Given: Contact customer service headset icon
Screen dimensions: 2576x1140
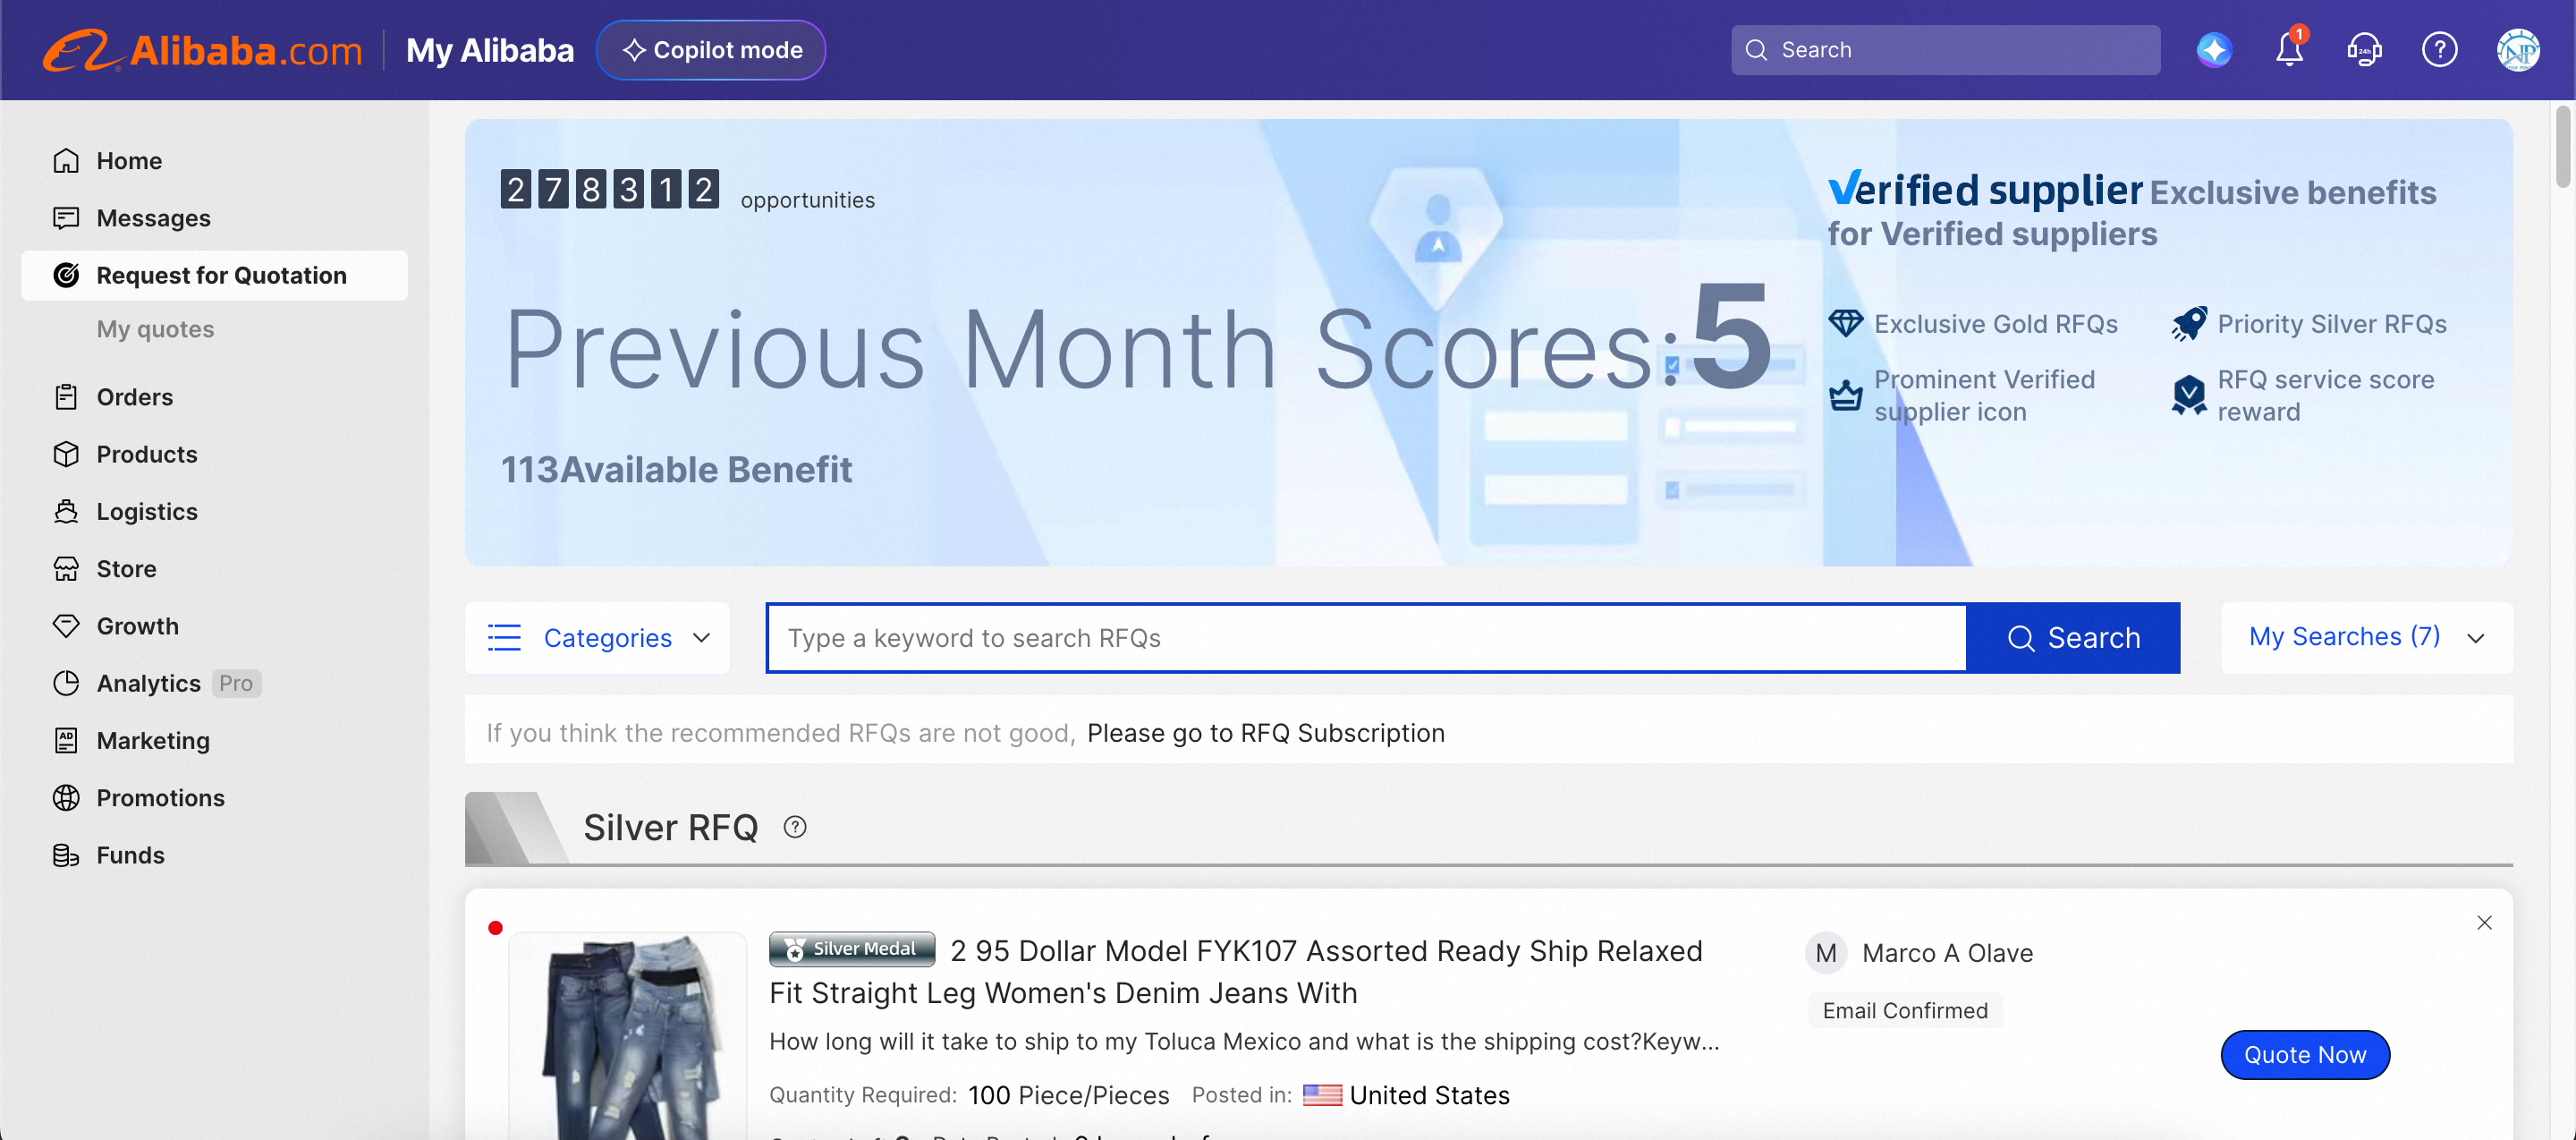Looking at the screenshot, I should 2364,50.
